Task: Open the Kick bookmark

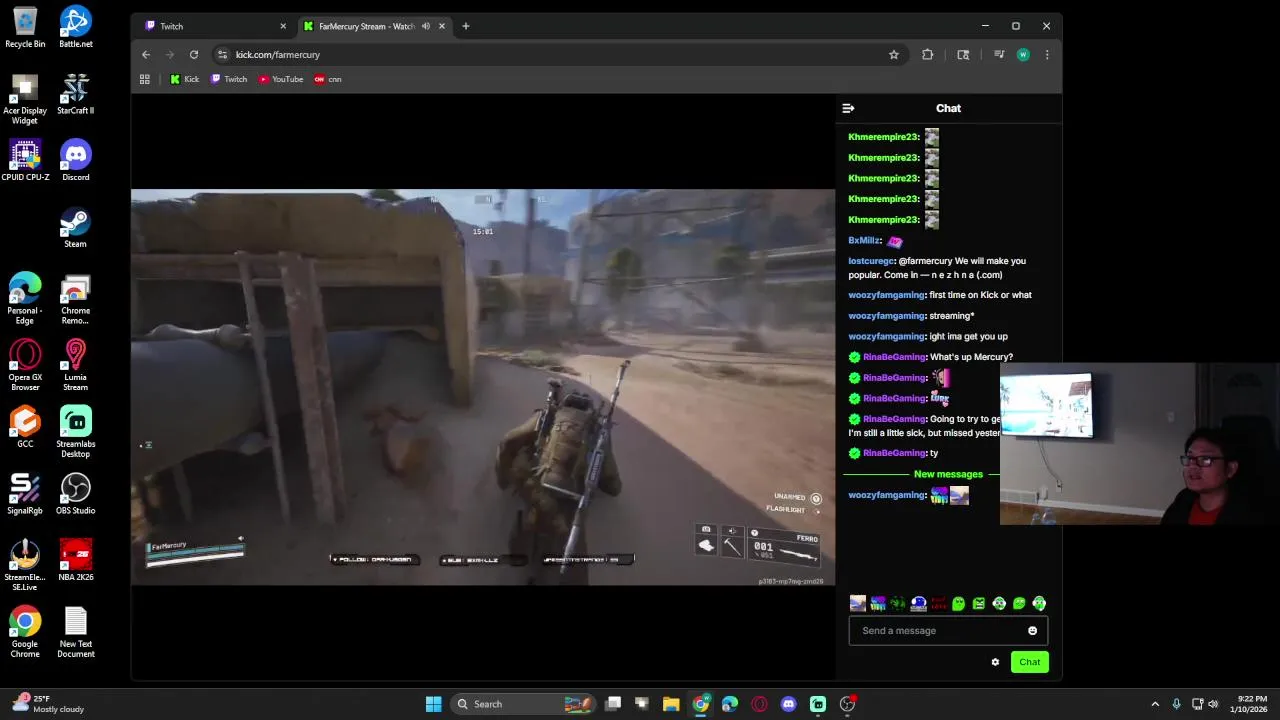Action: (x=184, y=79)
